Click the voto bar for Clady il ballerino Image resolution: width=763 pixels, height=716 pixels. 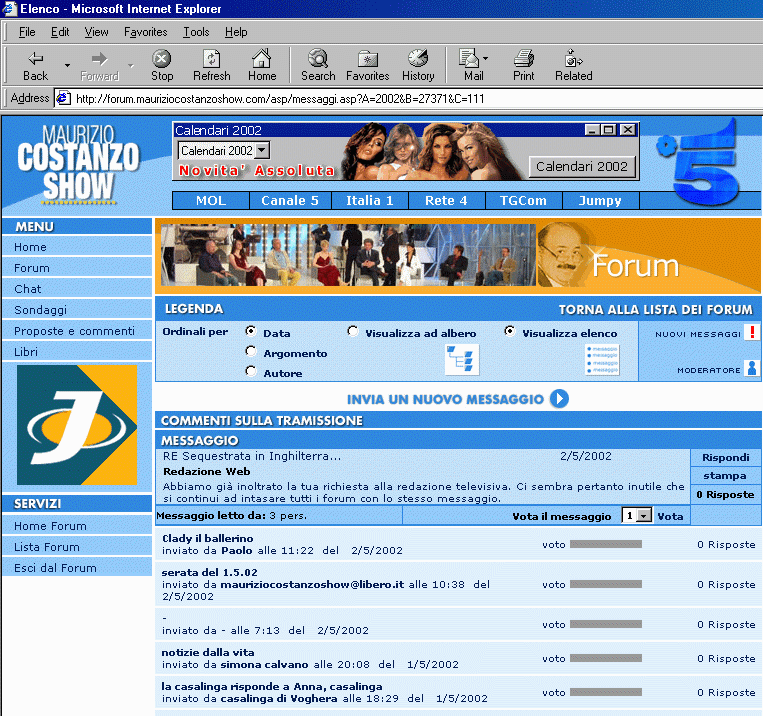click(606, 544)
